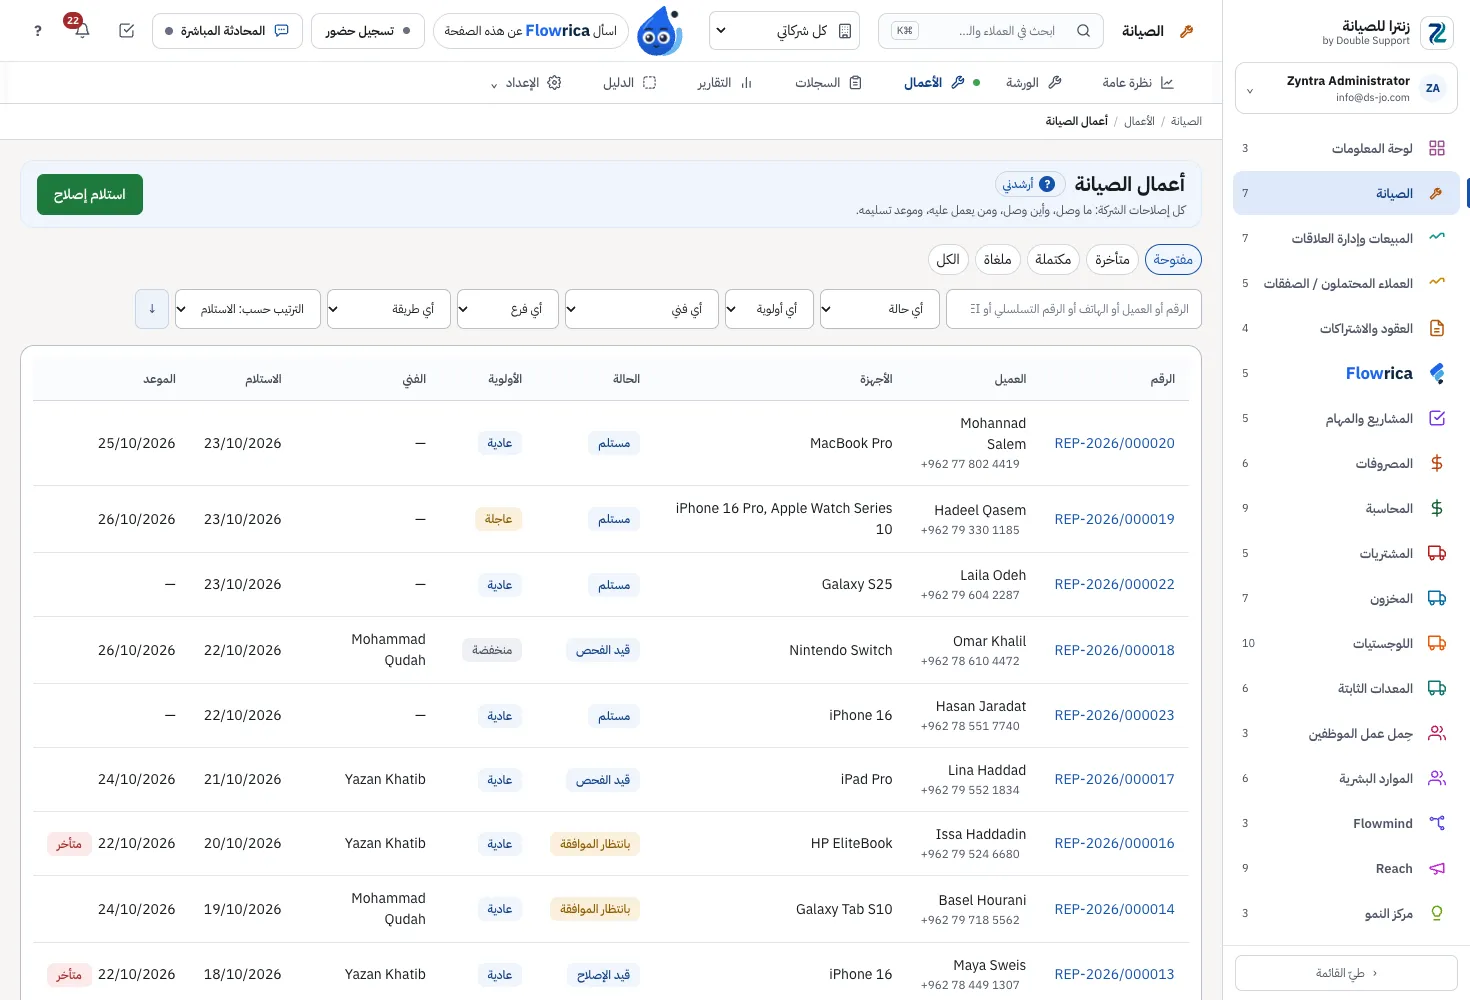Open the أي فرع branch dropdown
This screenshot has height=1000, width=1470.
[507, 309]
